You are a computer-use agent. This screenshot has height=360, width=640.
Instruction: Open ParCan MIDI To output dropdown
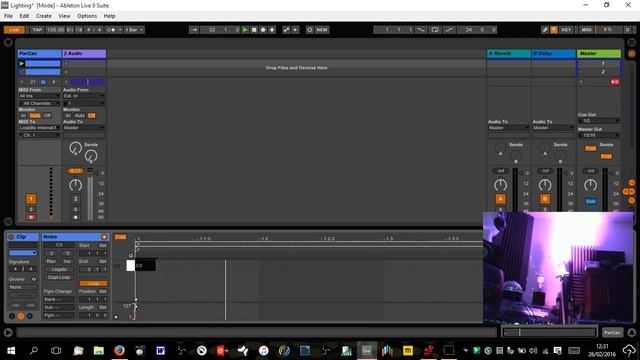39,128
